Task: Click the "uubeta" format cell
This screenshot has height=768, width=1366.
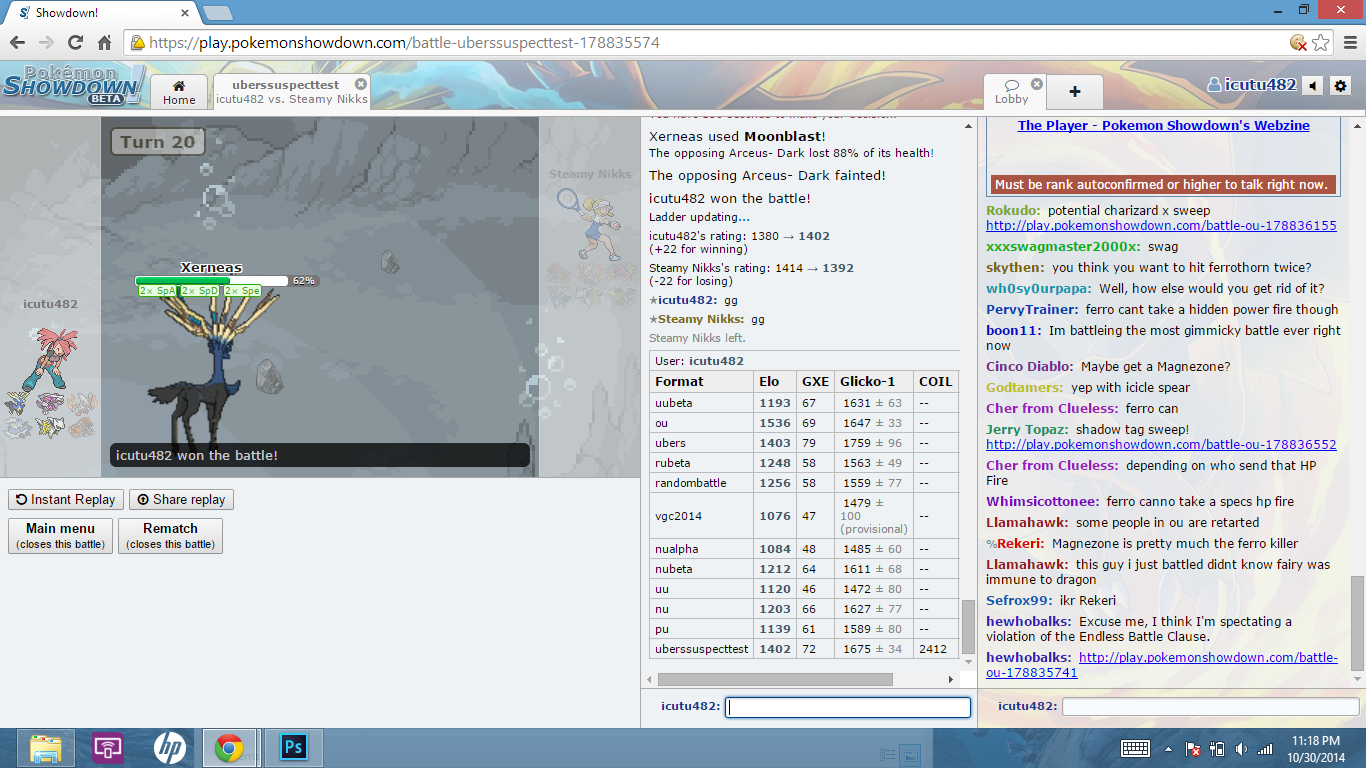Action: 702,403
